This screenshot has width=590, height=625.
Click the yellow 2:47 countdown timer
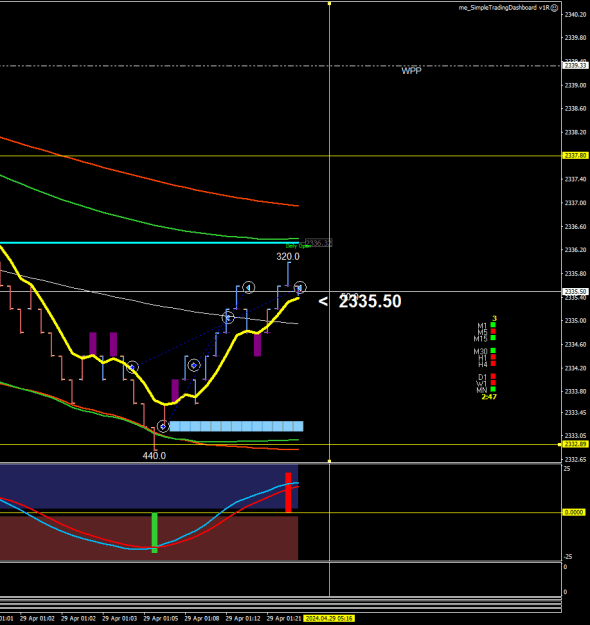489,397
